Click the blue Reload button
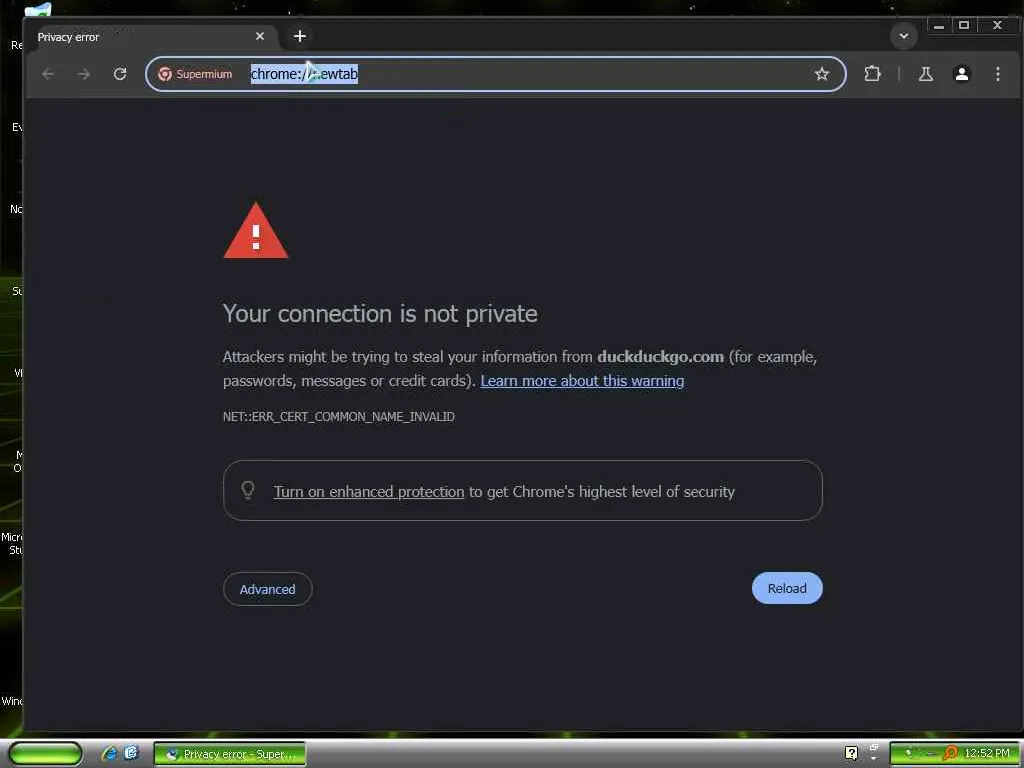 (787, 588)
